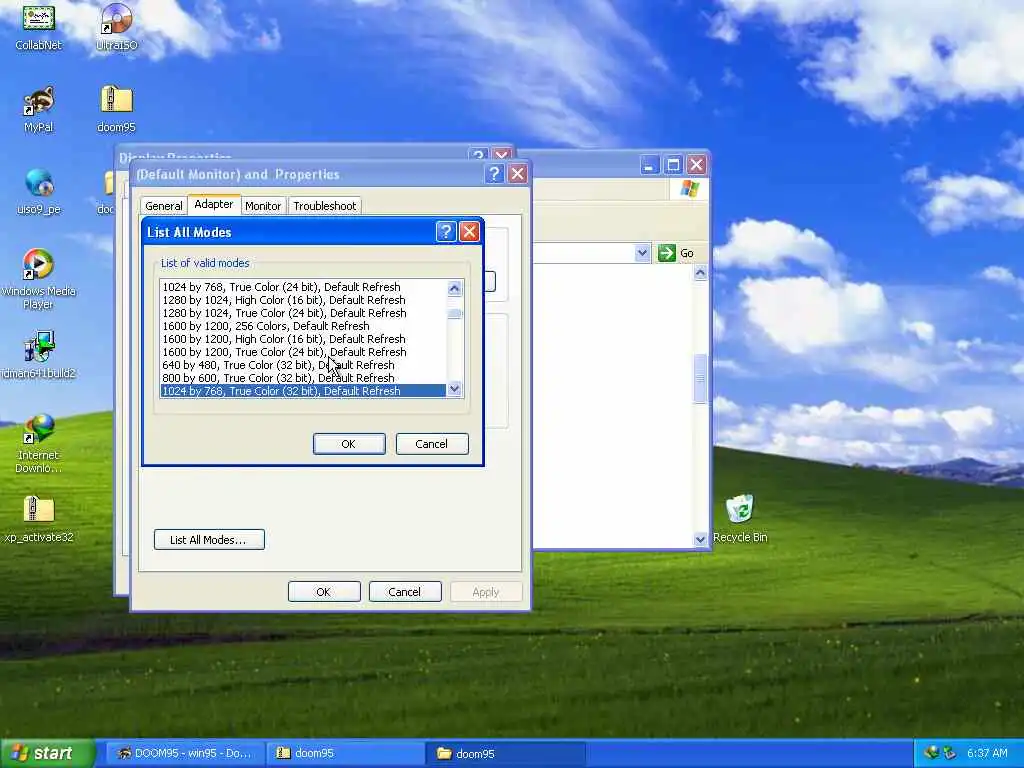Image resolution: width=1024 pixels, height=768 pixels.
Task: Click the modes list scrollbar thumb
Action: pos(455,314)
